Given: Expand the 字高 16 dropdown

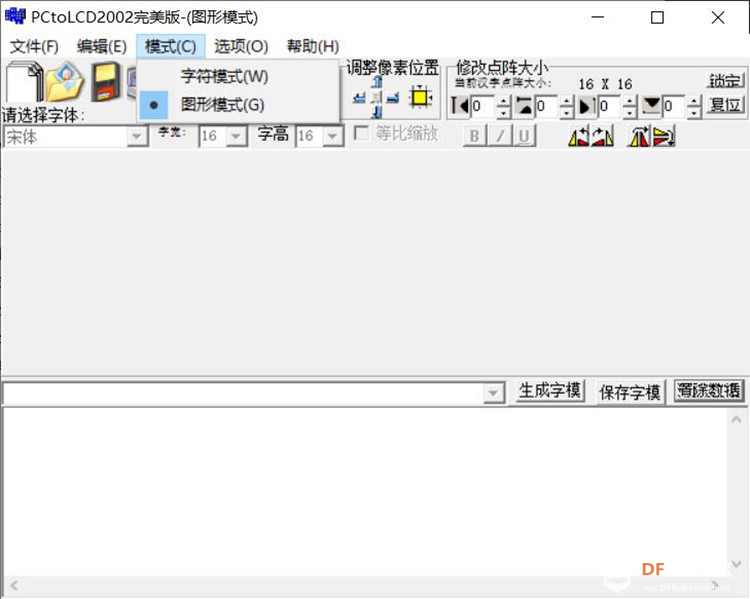Looking at the screenshot, I should [333, 136].
